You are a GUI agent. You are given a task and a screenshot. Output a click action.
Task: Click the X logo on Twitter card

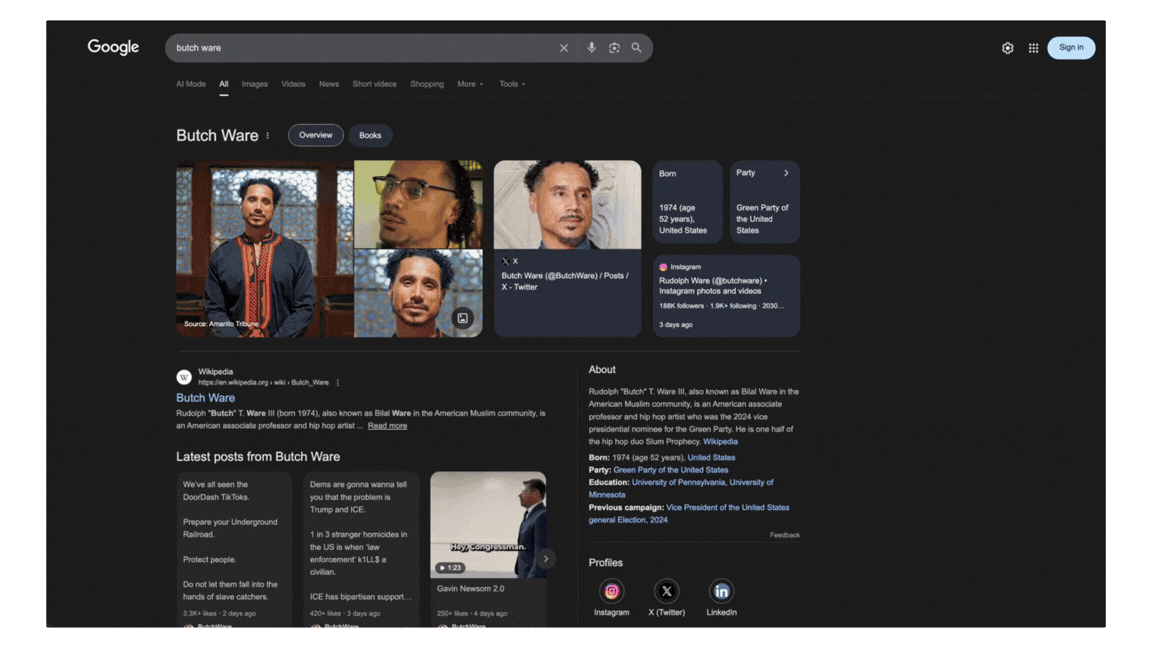pos(505,261)
